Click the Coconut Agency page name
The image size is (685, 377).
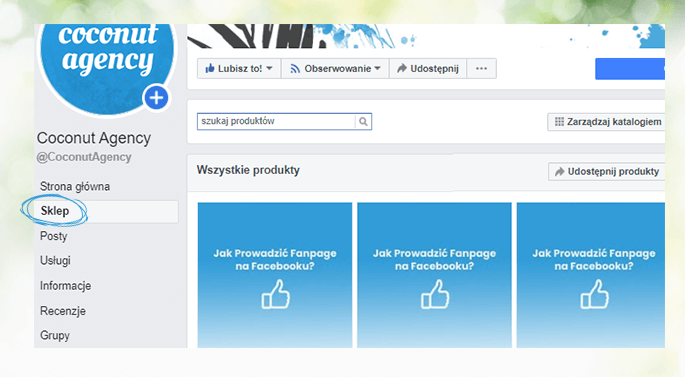(x=94, y=138)
